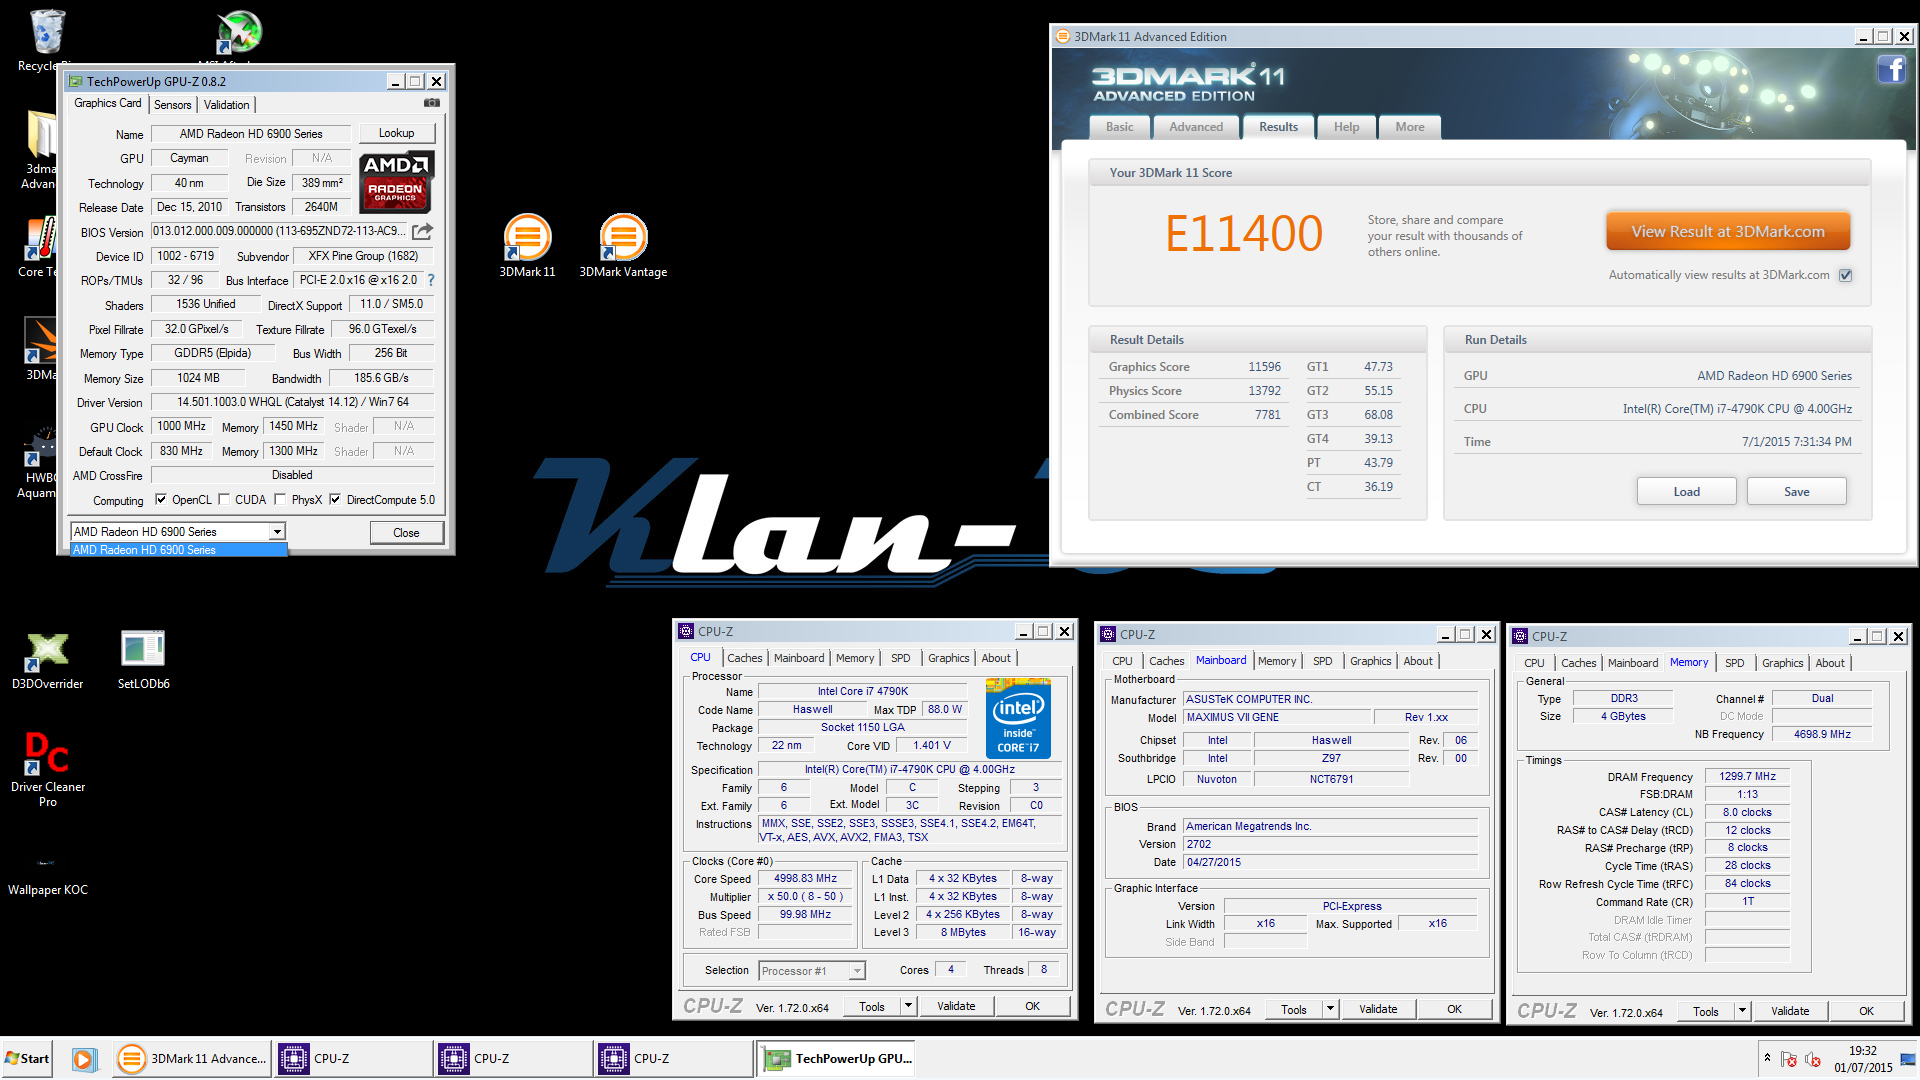Switch to Validation tab in GPU-Z
The image size is (1920, 1080).
point(227,104)
